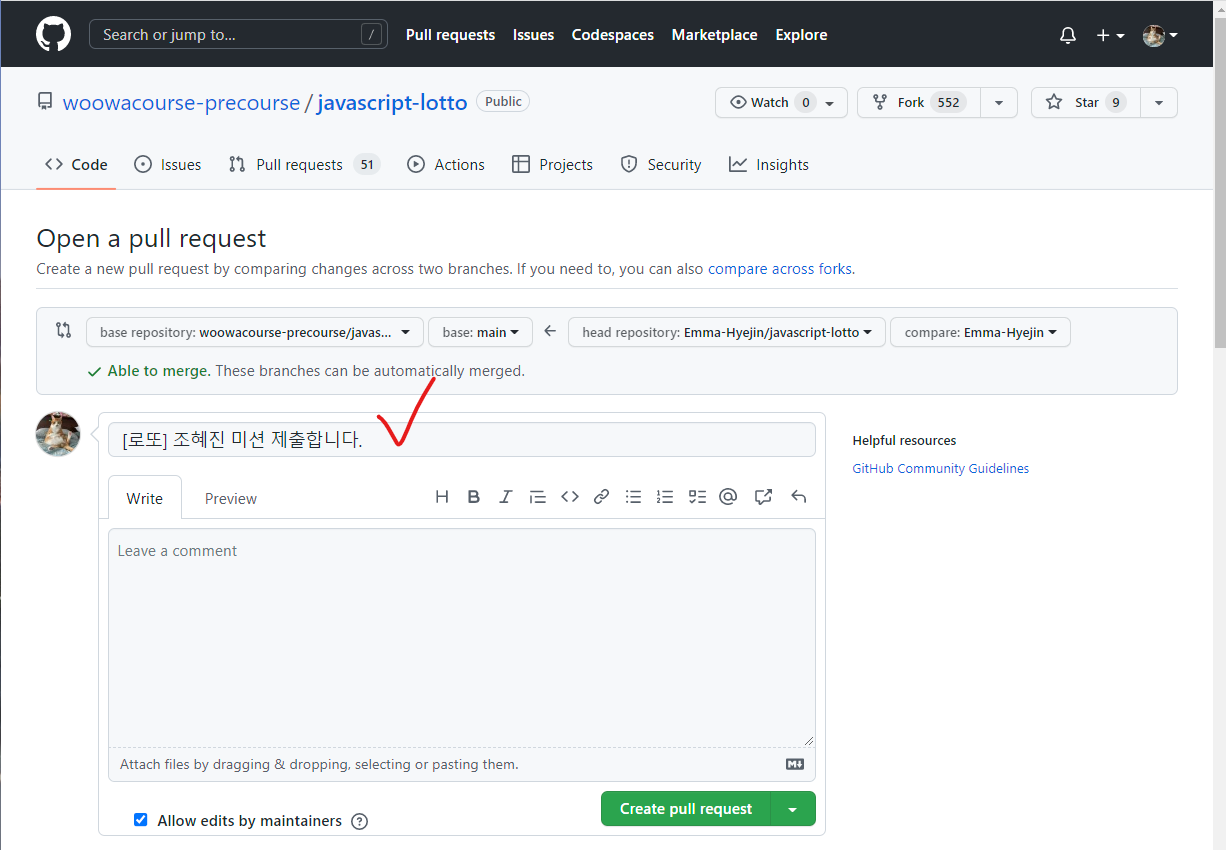The image size is (1226, 850).
Task: Click the pull request title field
Action: (x=462, y=440)
